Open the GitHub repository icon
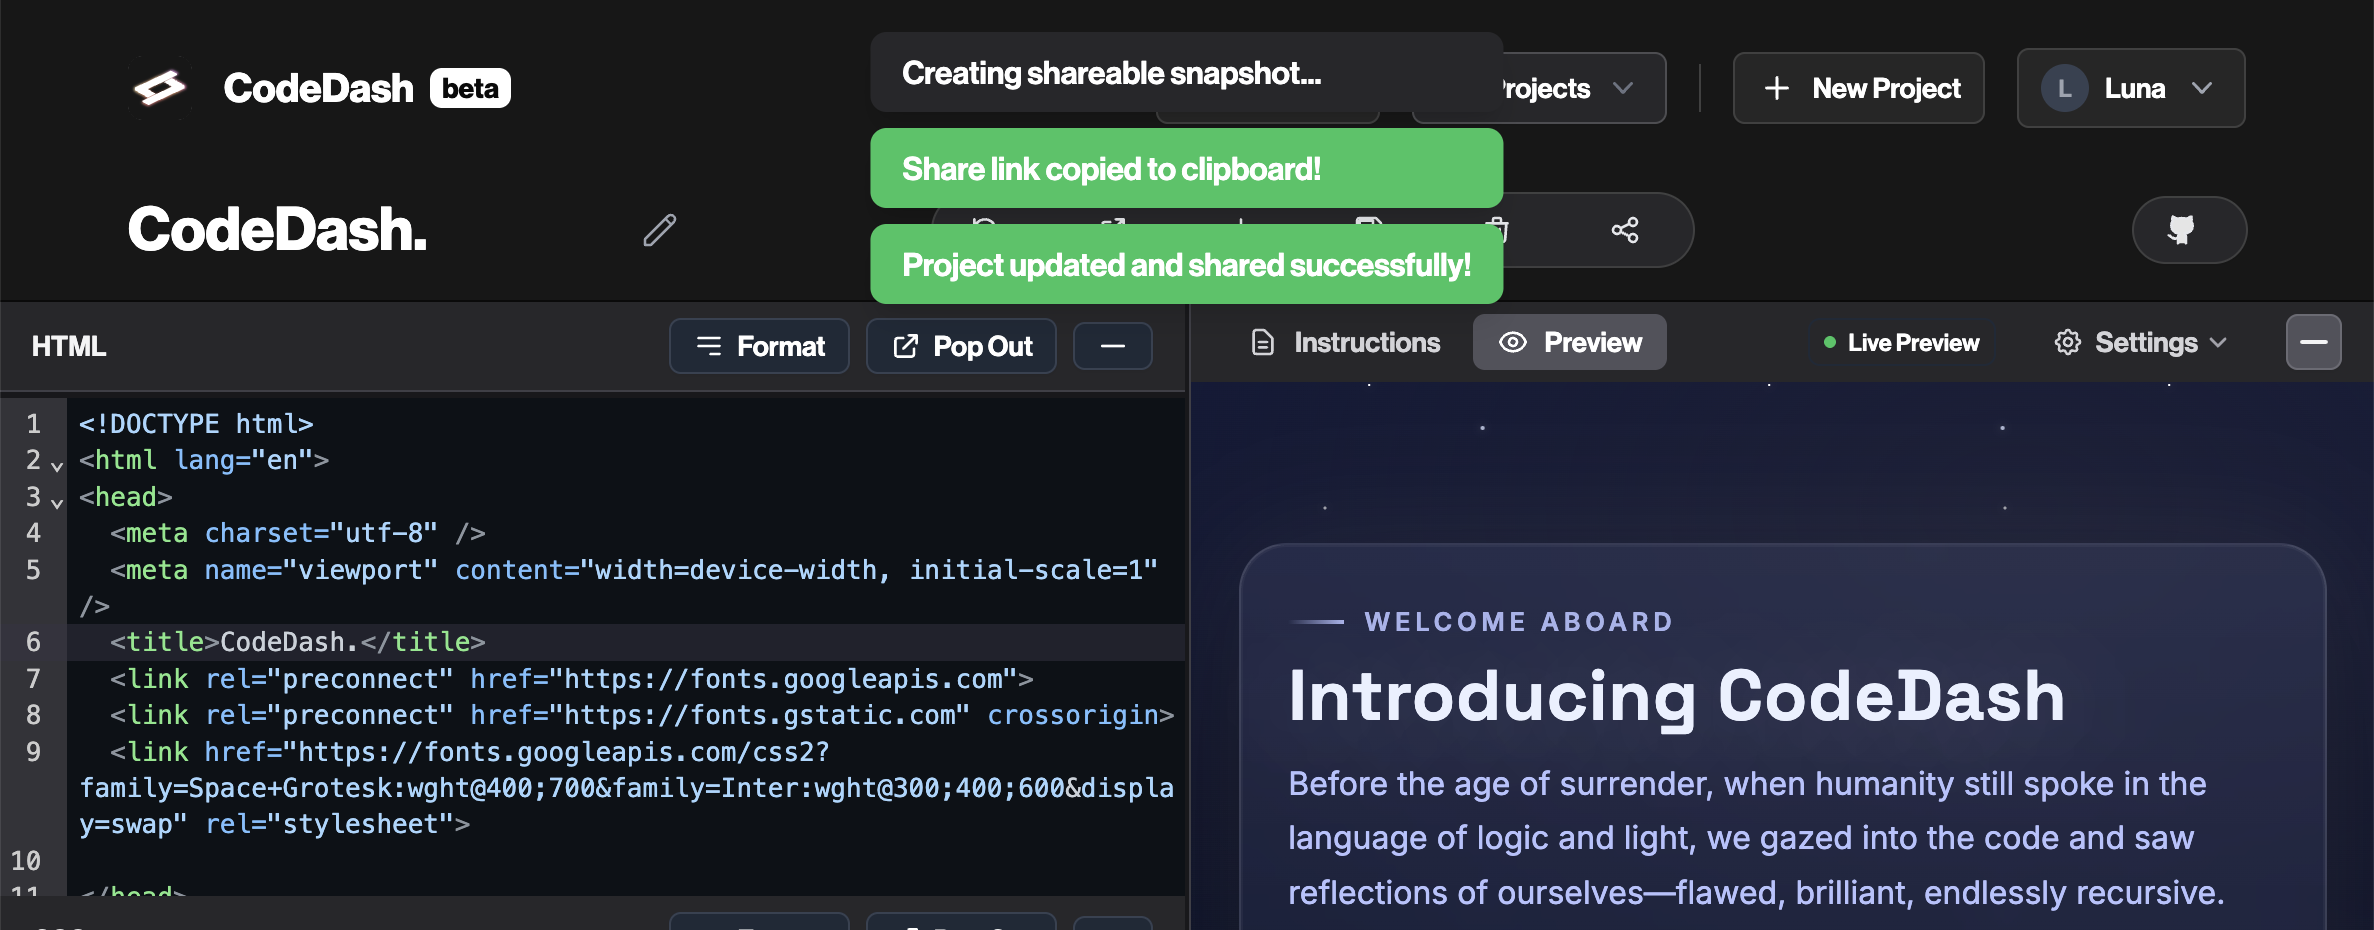Viewport: 2374px width, 930px height. click(x=2189, y=230)
